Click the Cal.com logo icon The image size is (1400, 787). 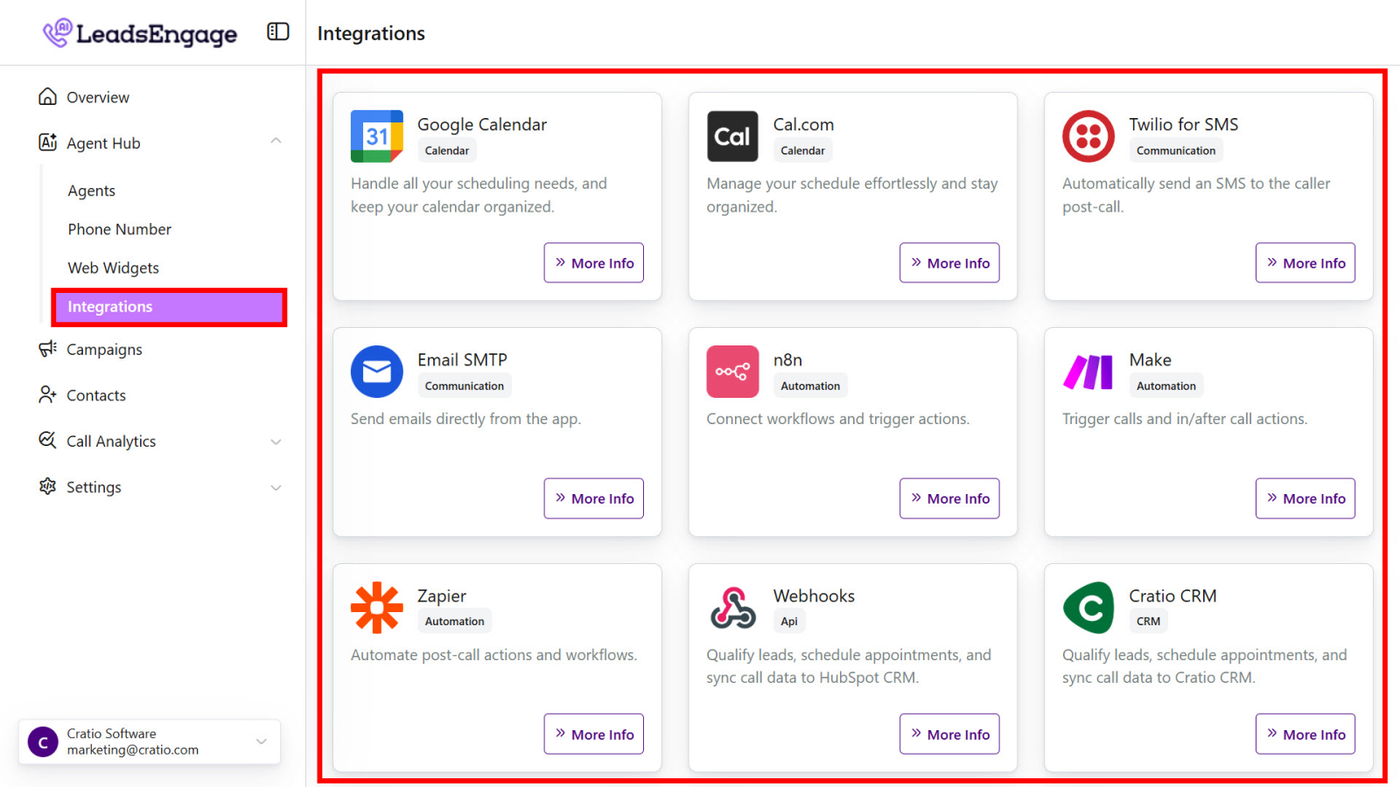point(732,136)
